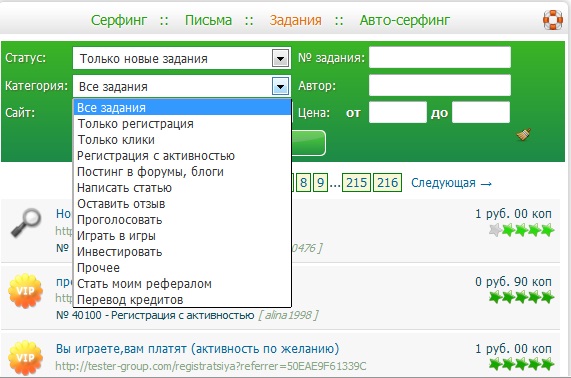Click the Цена 'до' input field
The height and width of the screenshot is (378, 571).
click(x=481, y=113)
